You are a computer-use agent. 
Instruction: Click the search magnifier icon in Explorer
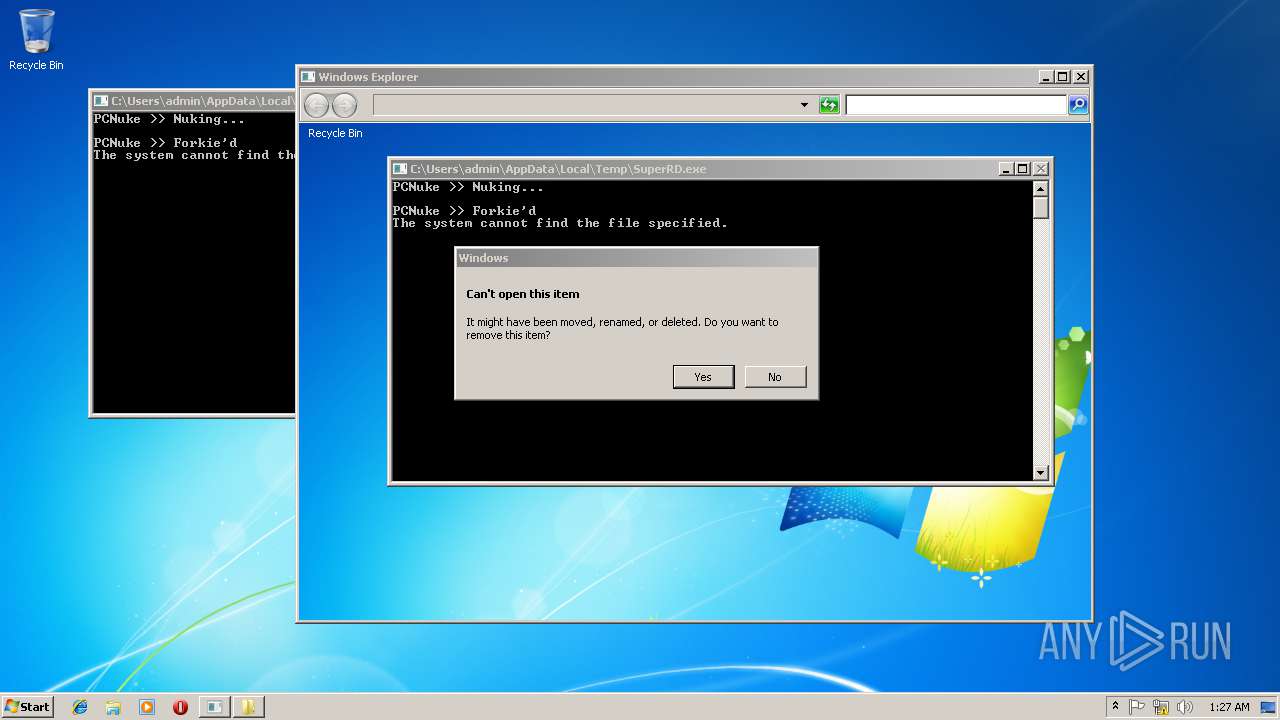click(1078, 105)
